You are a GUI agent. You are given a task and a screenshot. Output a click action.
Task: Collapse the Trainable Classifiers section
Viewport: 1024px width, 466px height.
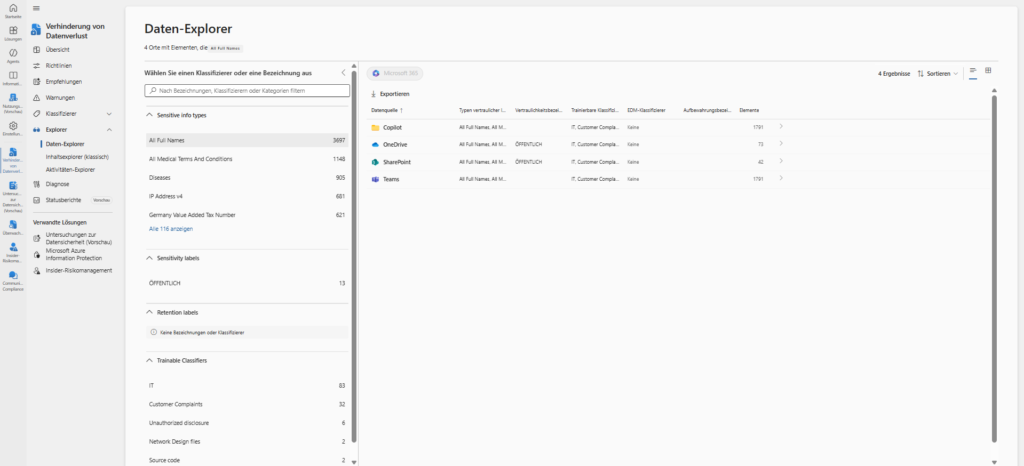point(149,359)
